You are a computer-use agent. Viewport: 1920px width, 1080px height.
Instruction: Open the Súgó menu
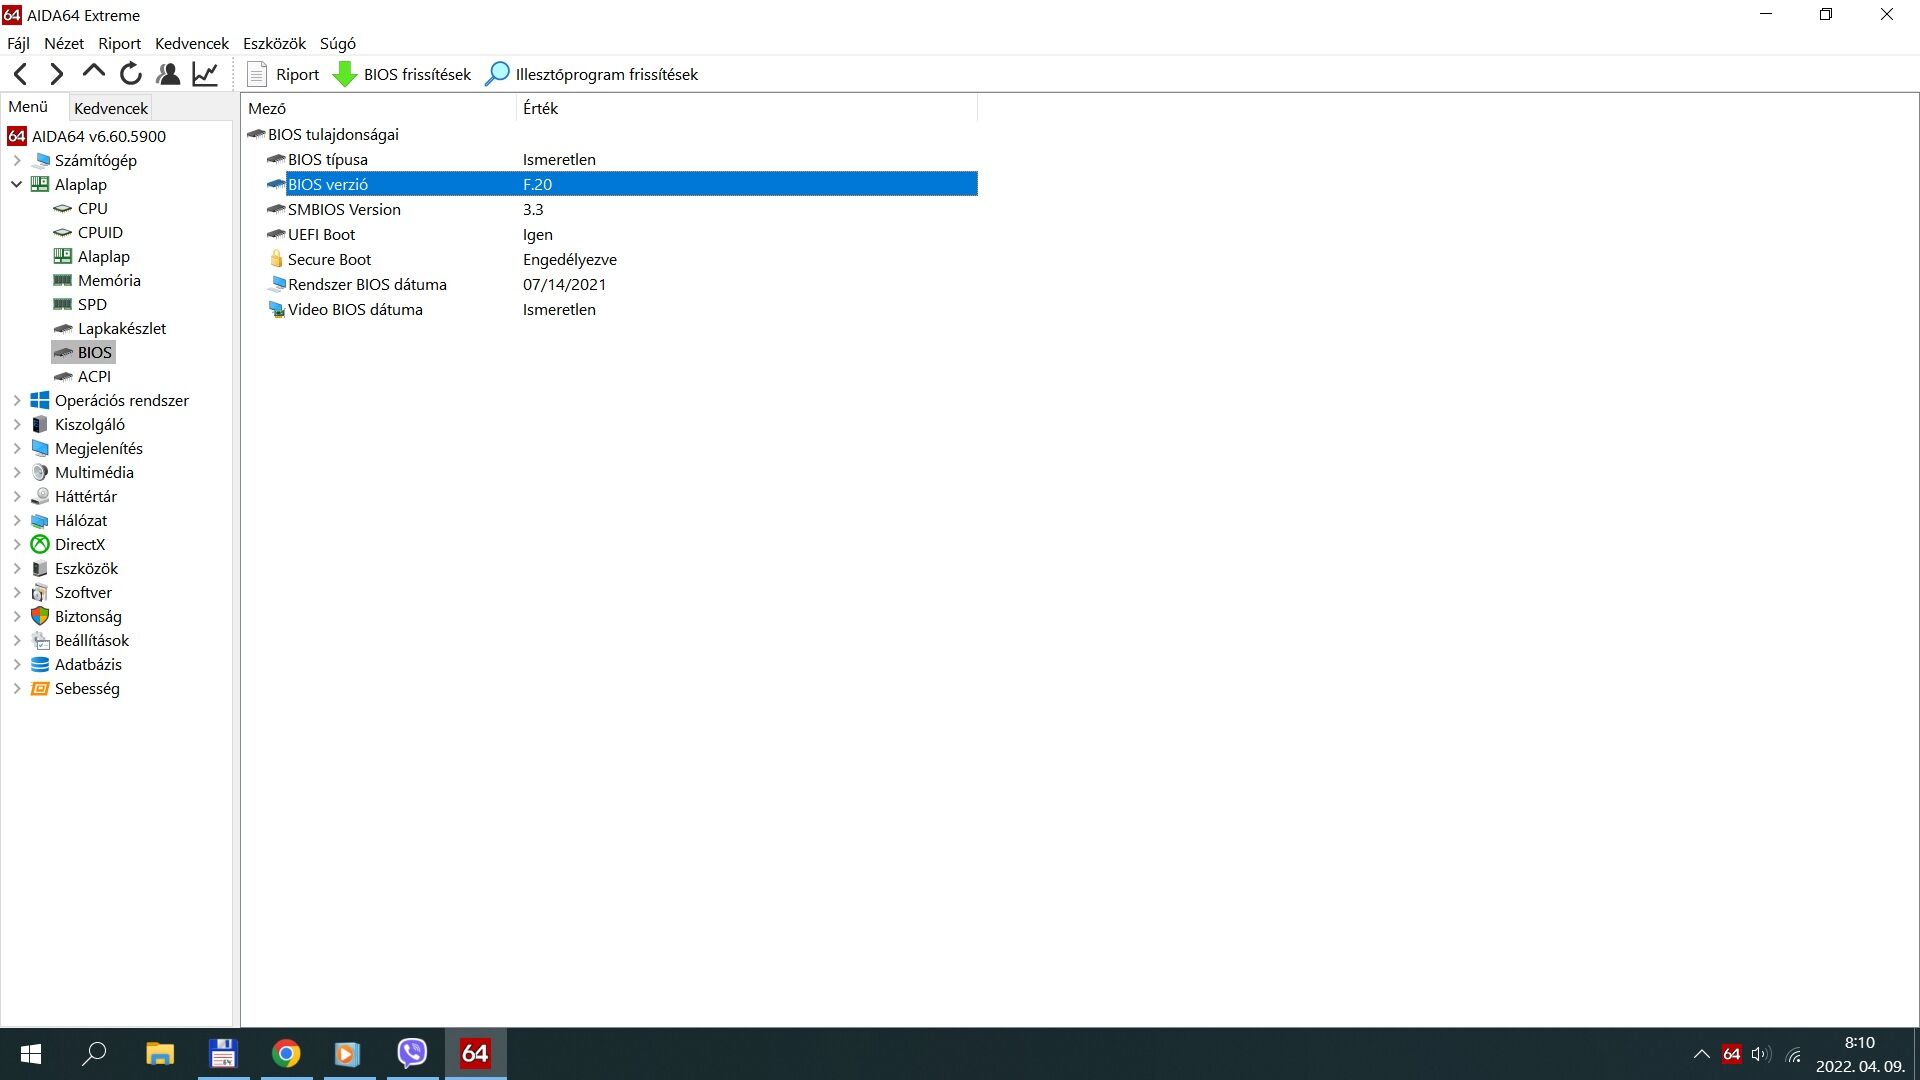338,43
